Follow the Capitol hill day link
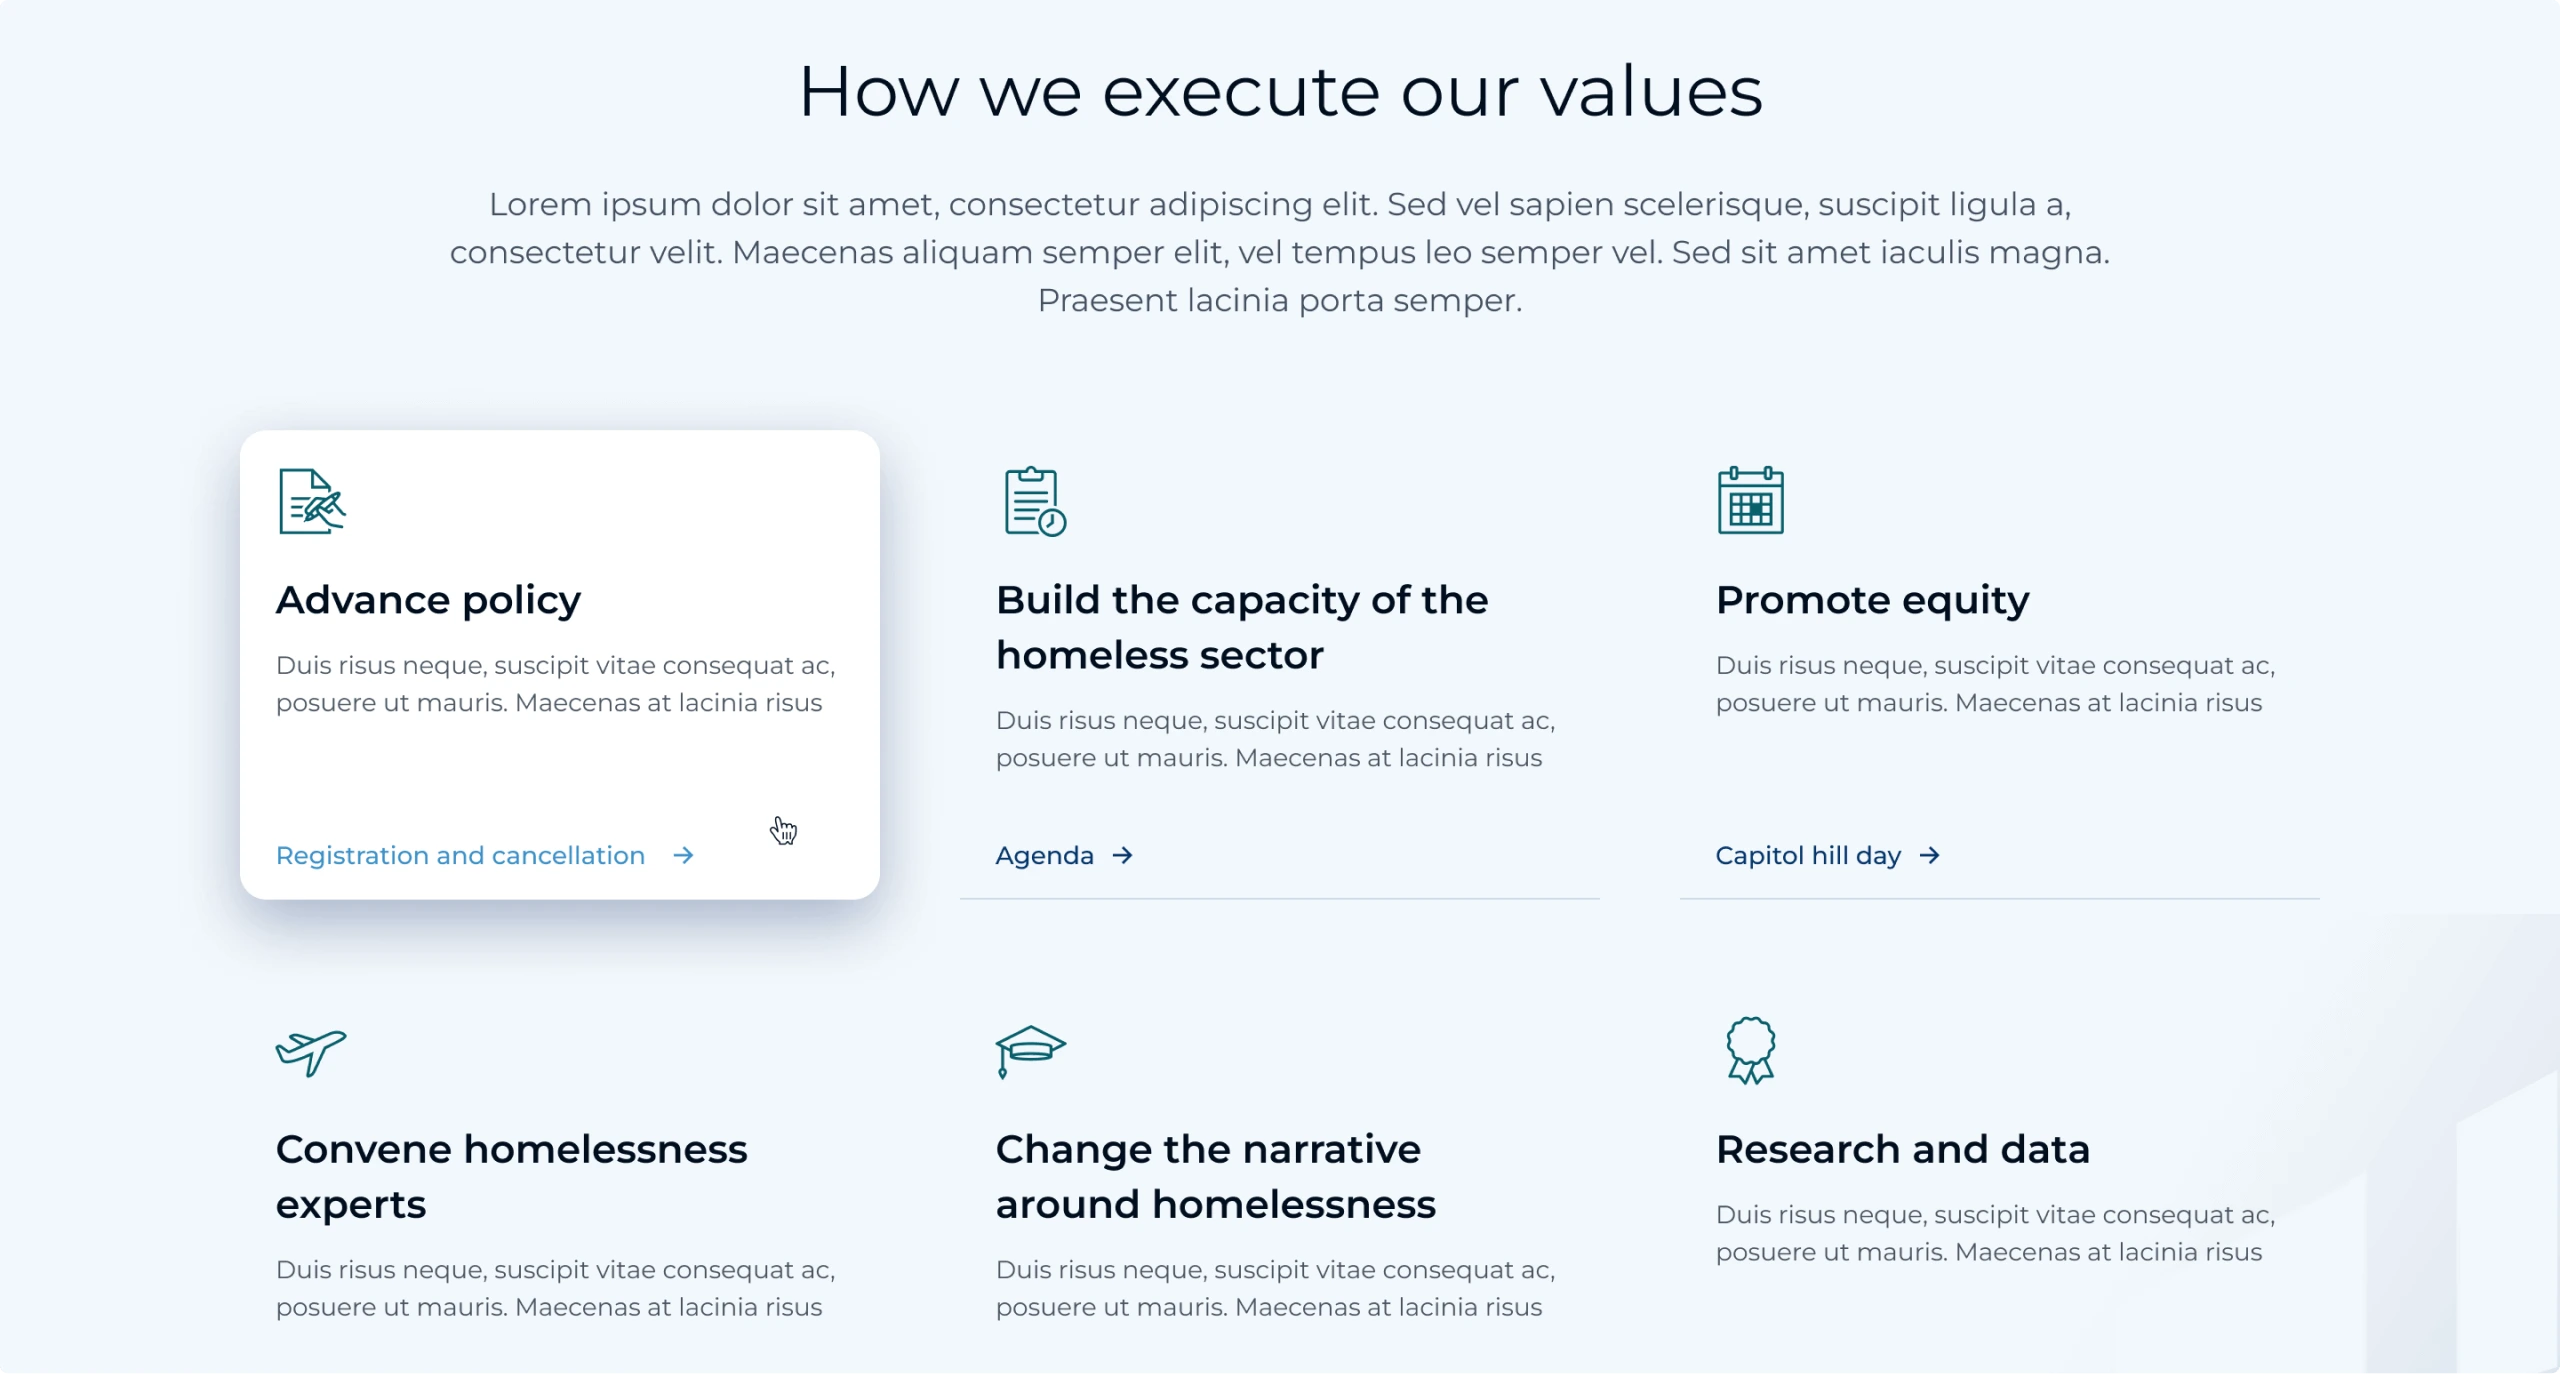This screenshot has height=1374, width=2560. click(x=1808, y=856)
